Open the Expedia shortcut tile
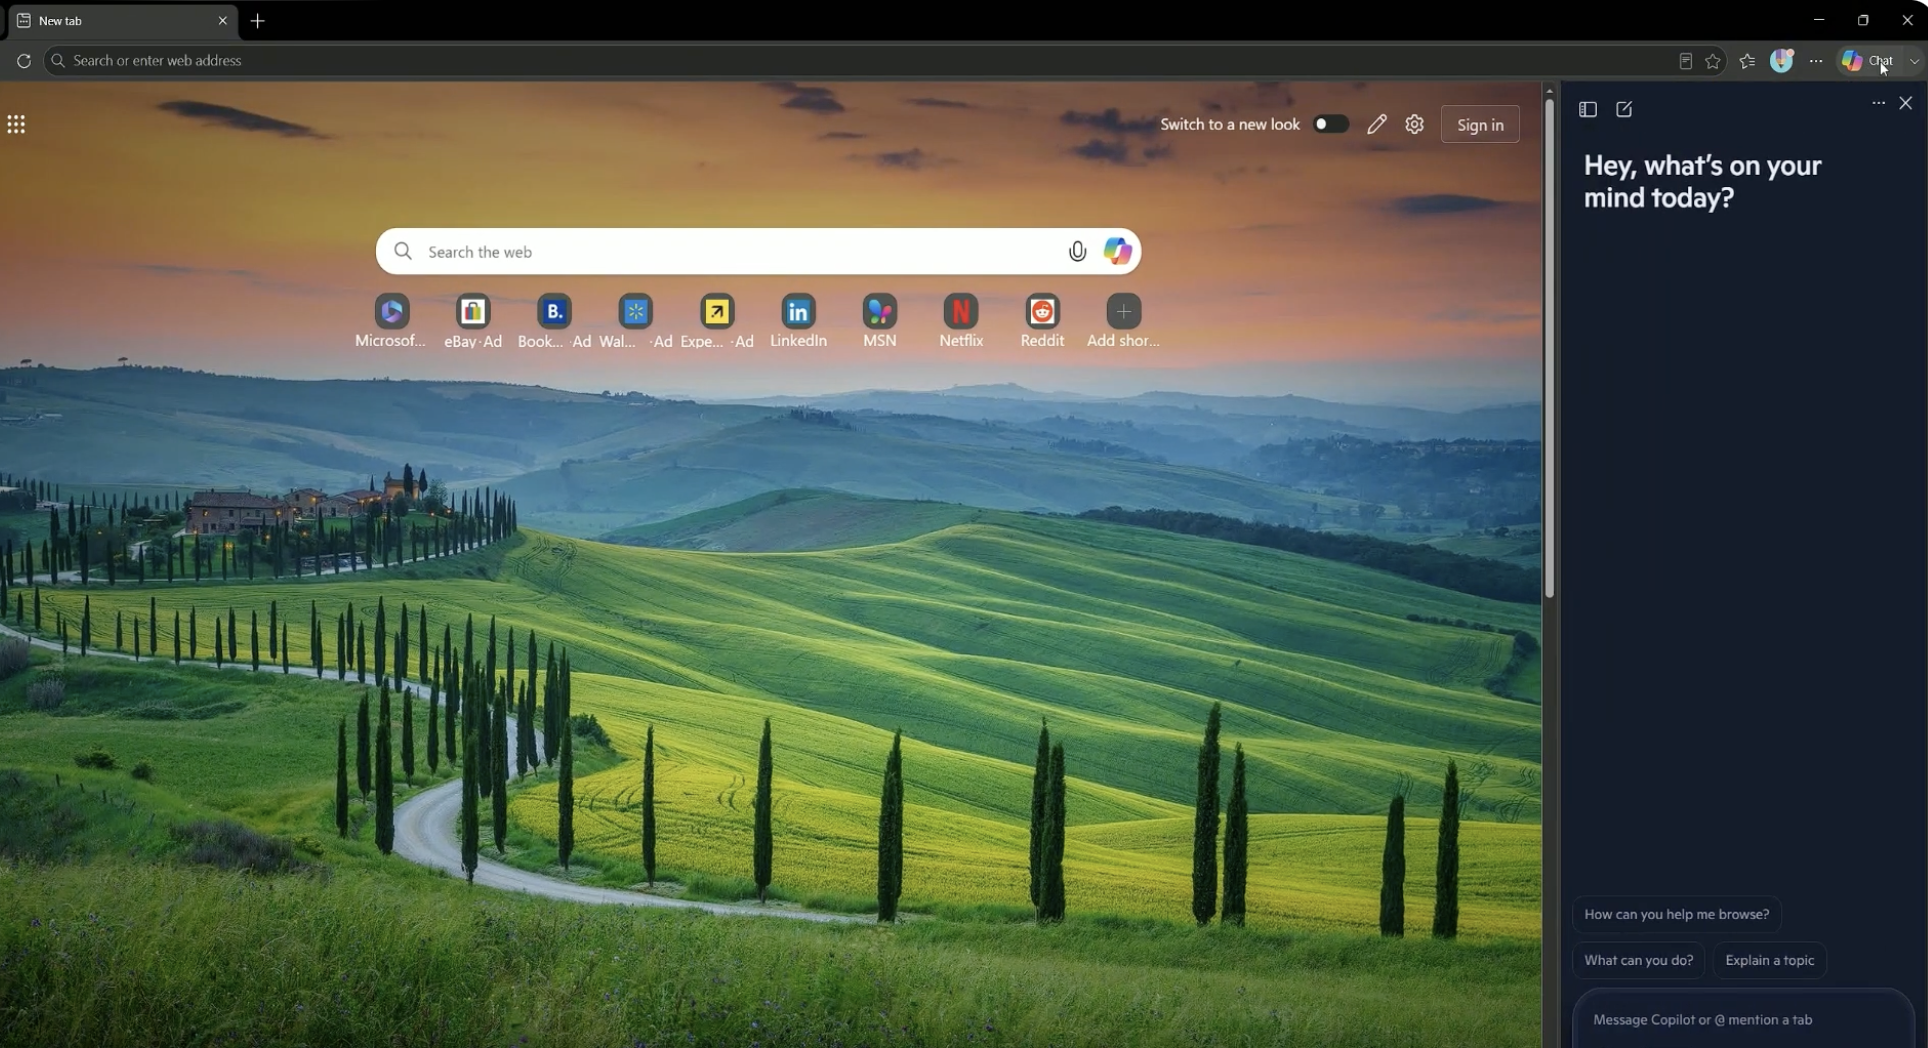 (717, 322)
